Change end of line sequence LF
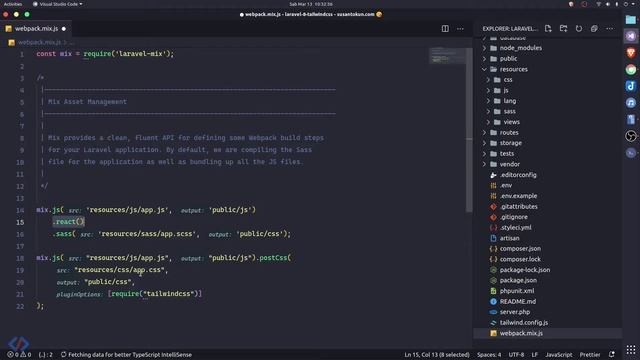 tap(535, 355)
